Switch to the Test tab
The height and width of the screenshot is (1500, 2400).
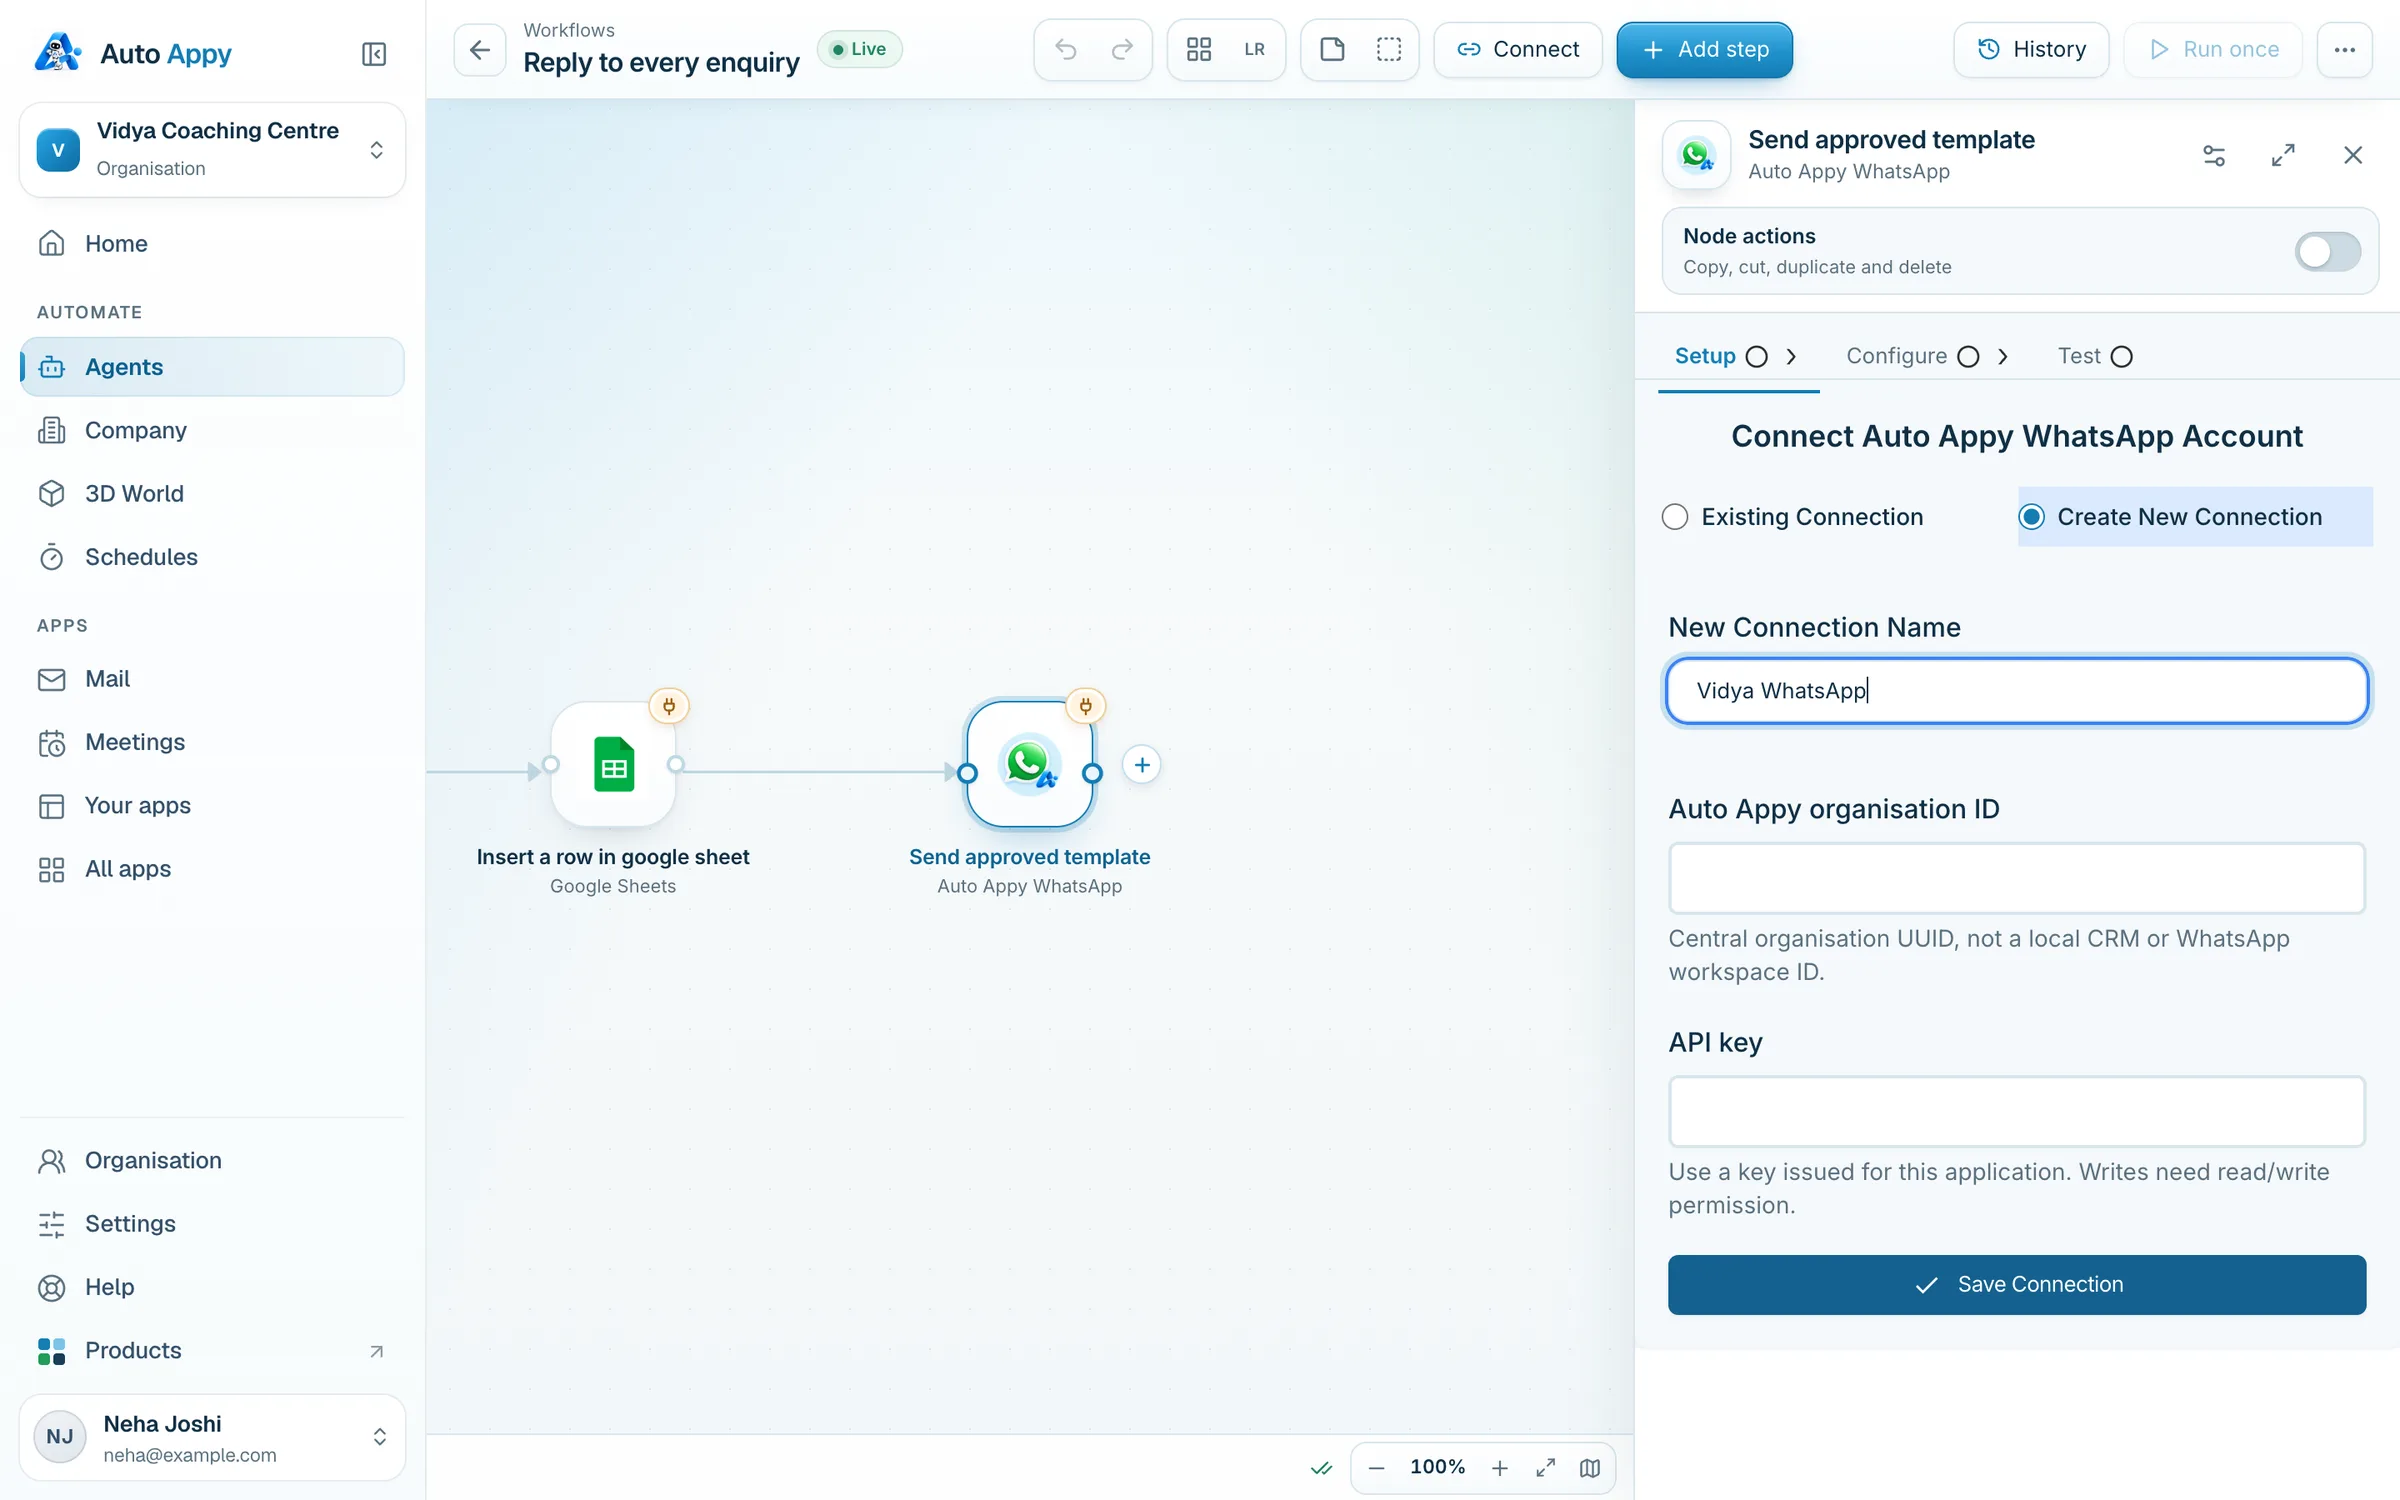pyautogui.click(x=2096, y=356)
